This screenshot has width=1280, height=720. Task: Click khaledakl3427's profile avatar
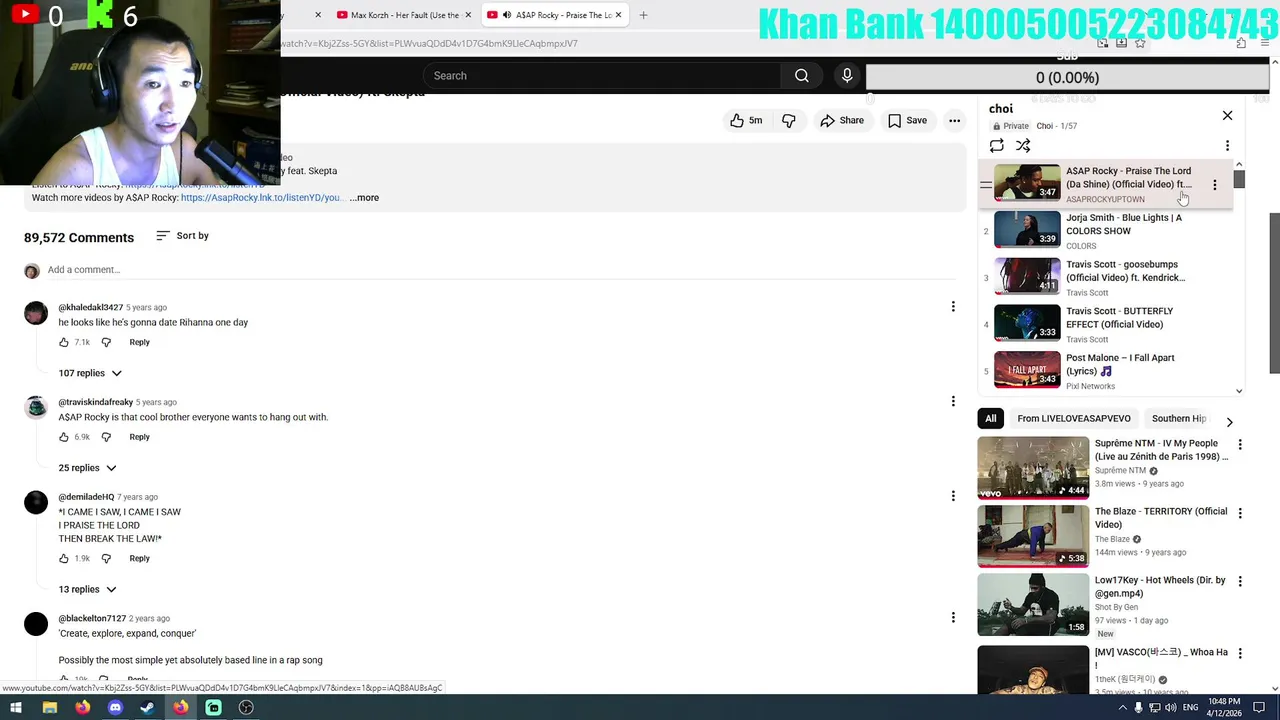[x=36, y=314]
